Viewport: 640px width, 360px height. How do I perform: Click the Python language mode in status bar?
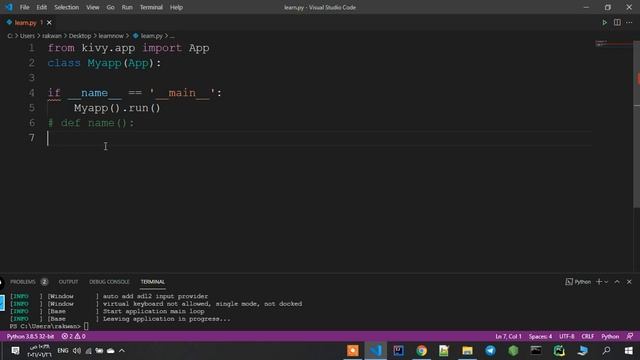coord(610,336)
